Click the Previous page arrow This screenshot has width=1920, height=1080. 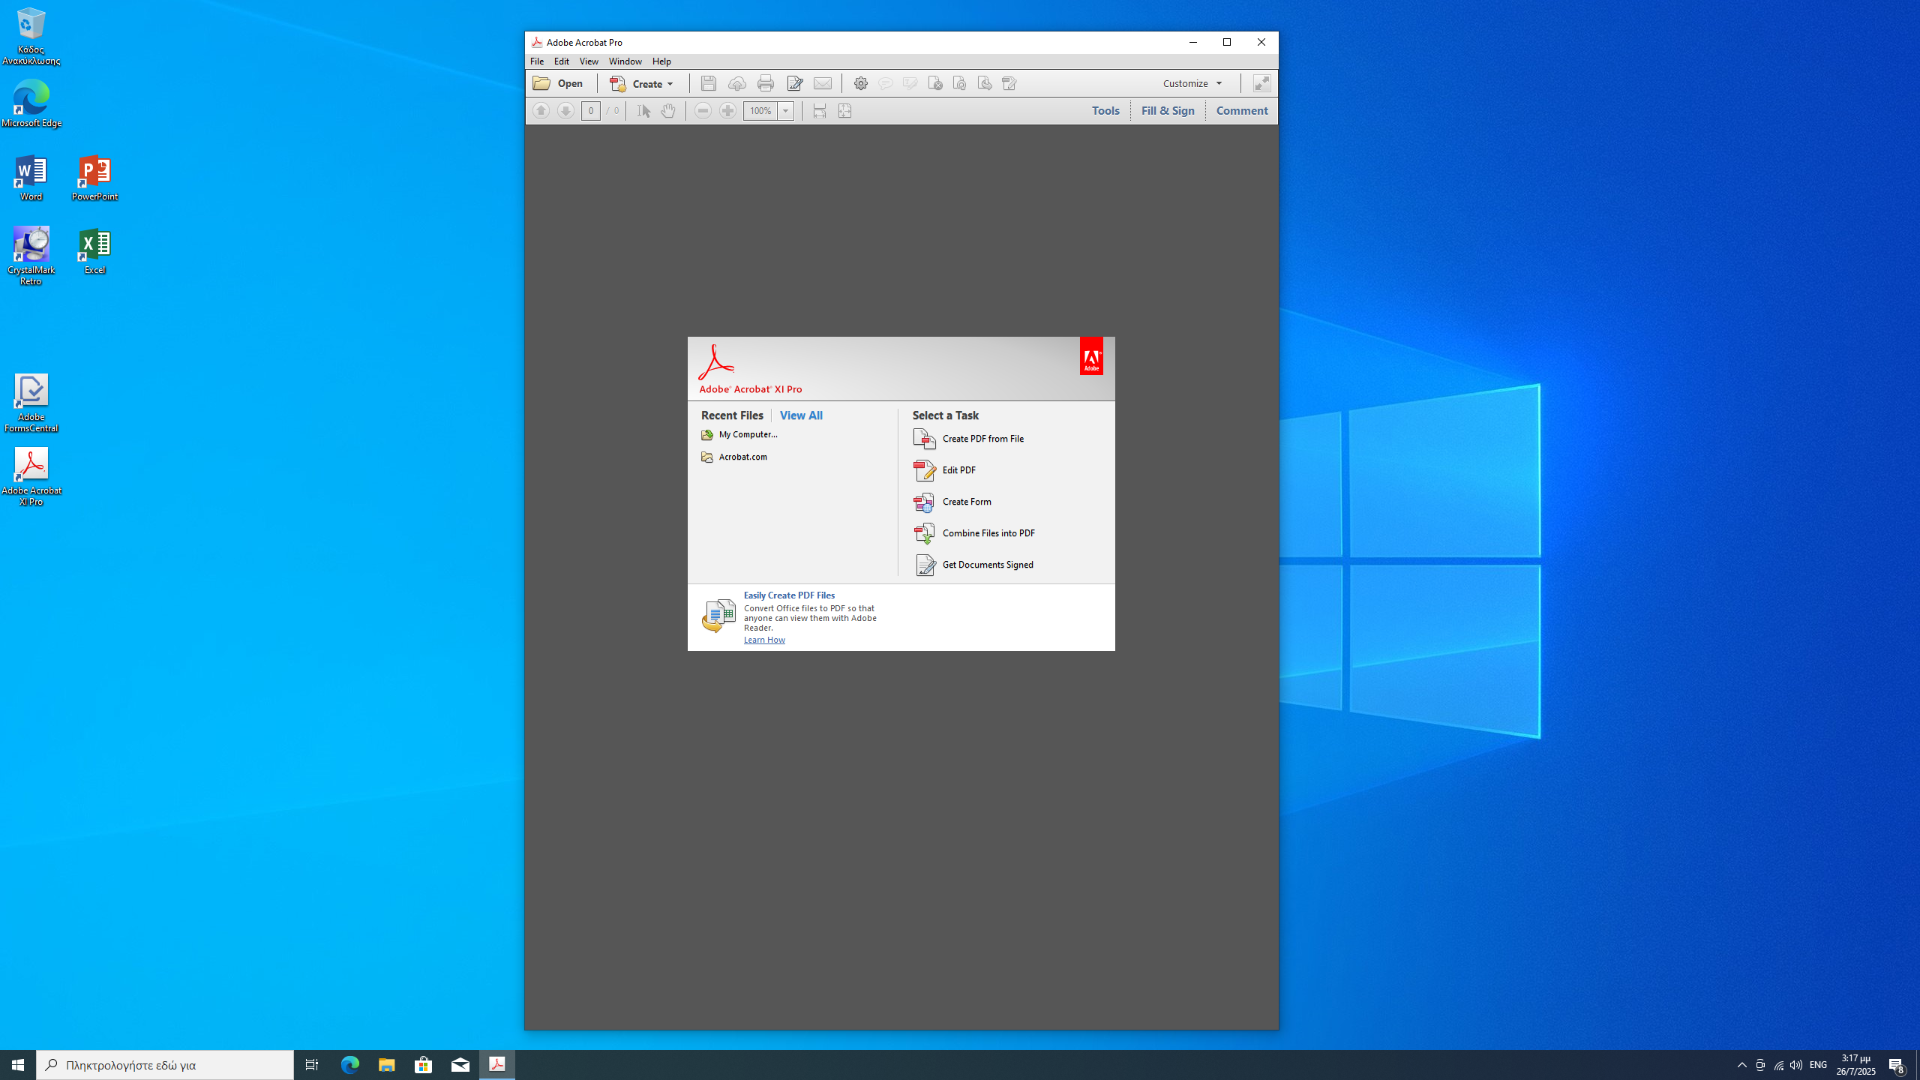(541, 111)
